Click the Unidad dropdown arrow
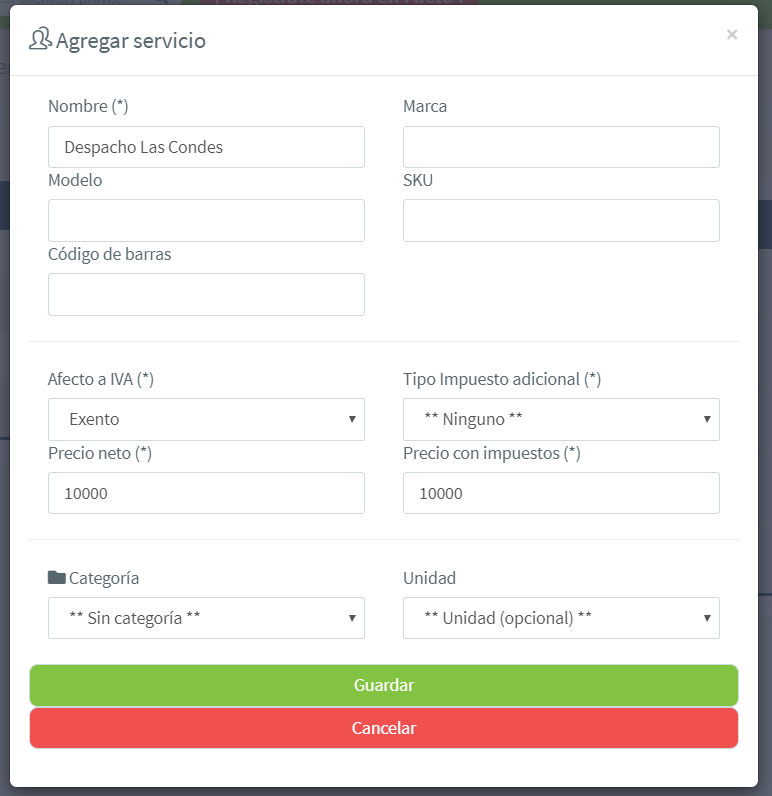This screenshot has height=796, width=772. (707, 618)
